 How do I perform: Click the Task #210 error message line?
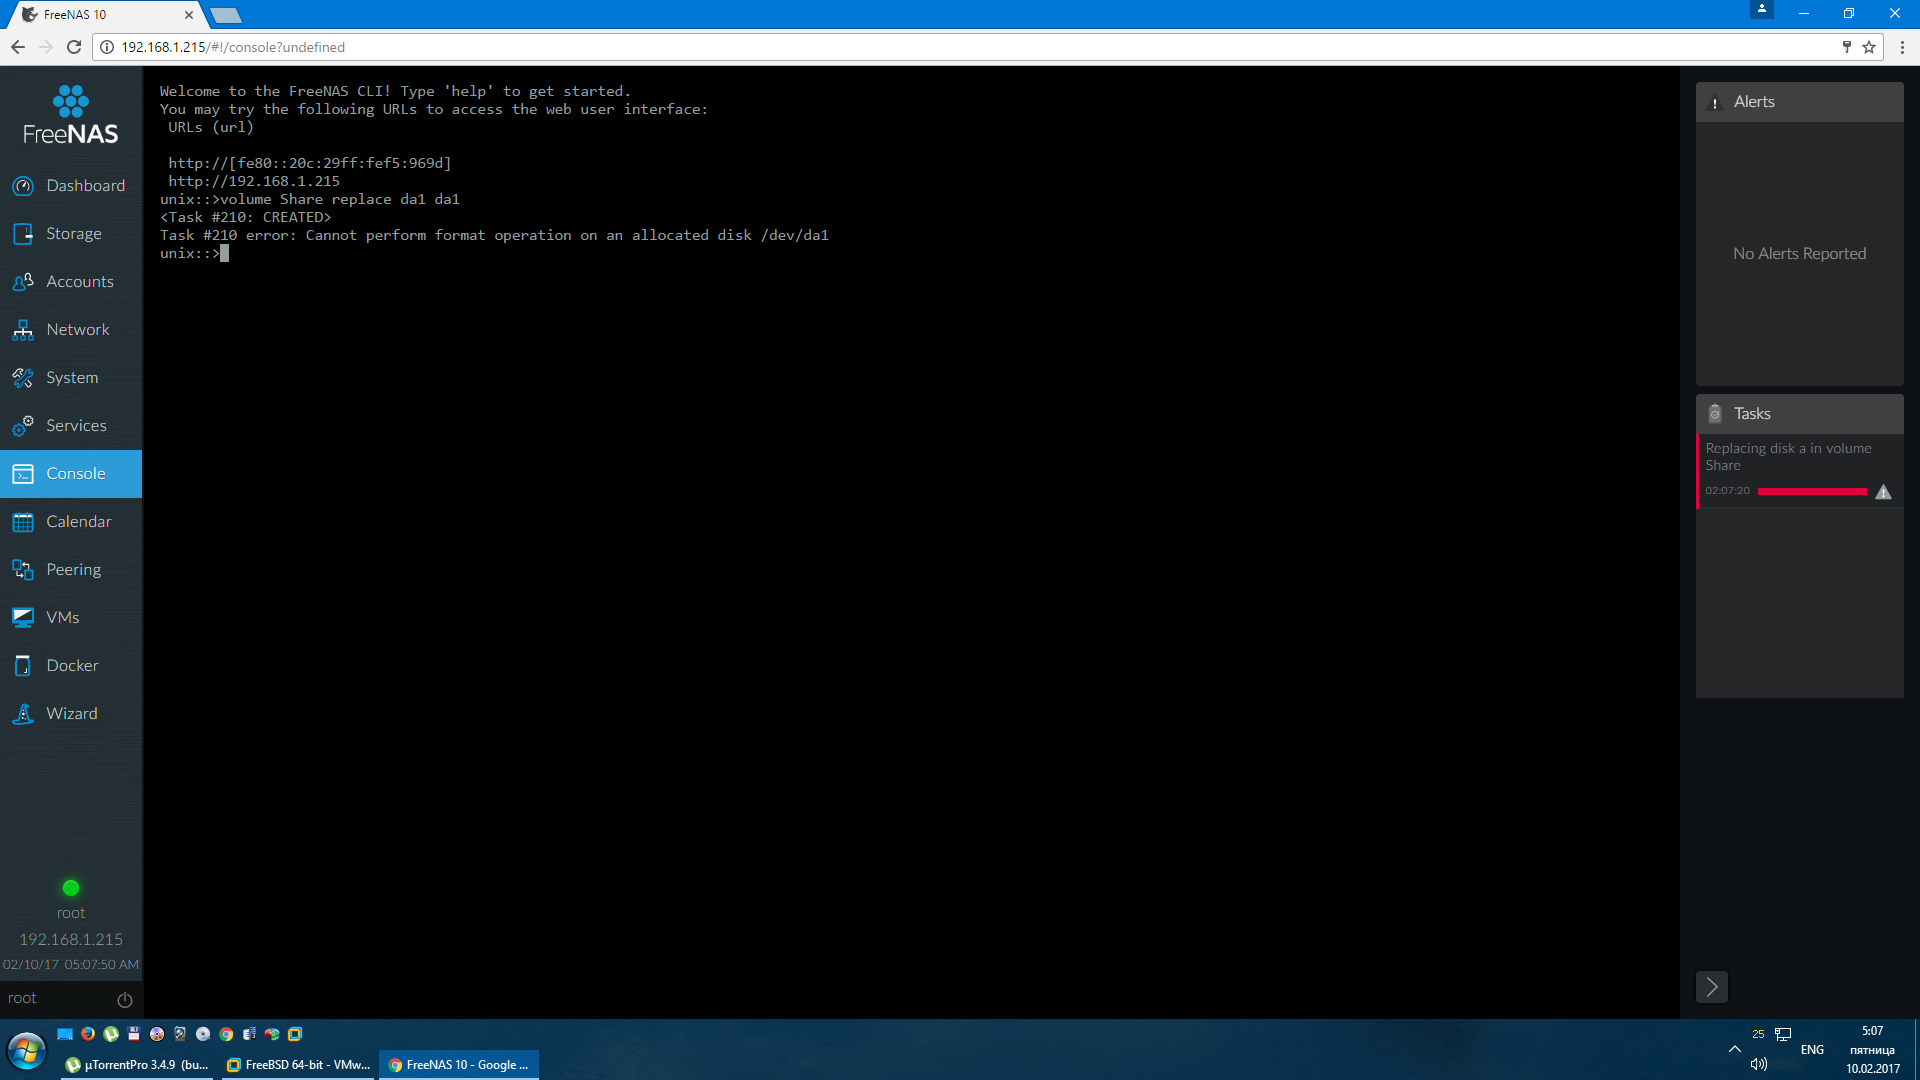[494, 236]
